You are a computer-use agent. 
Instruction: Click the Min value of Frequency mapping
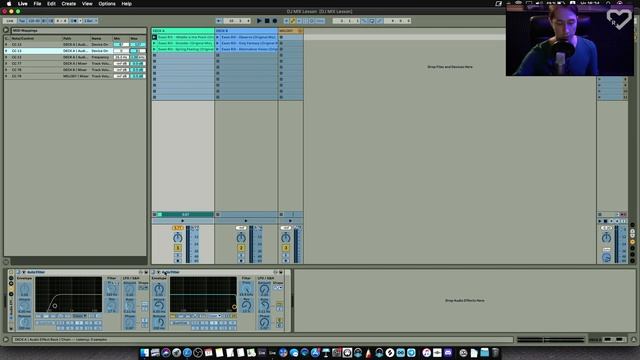(121, 57)
